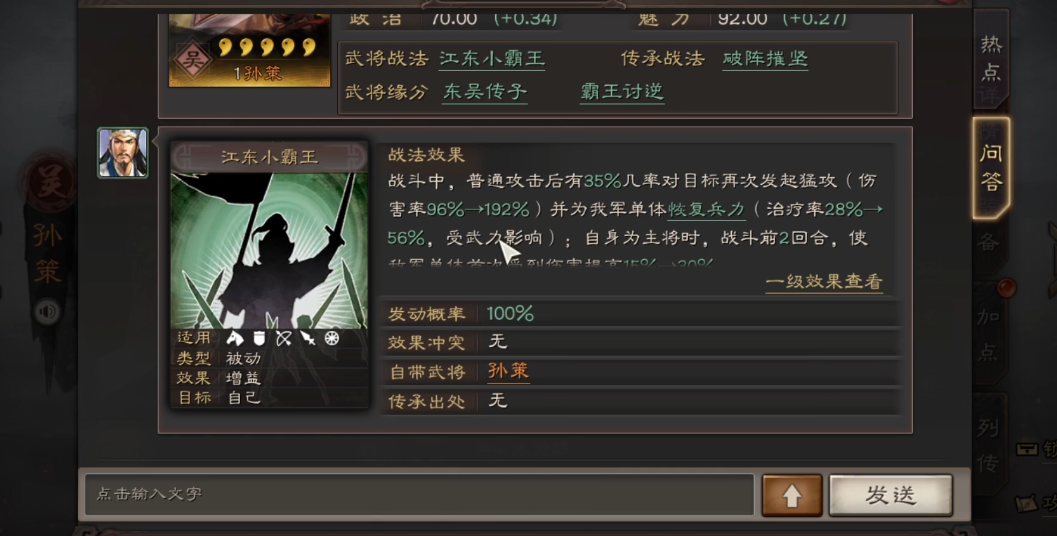Viewport: 1057px width, 536px height.
Task: Open the 江东小霸王 tactic link
Action: pyautogui.click(x=492, y=59)
